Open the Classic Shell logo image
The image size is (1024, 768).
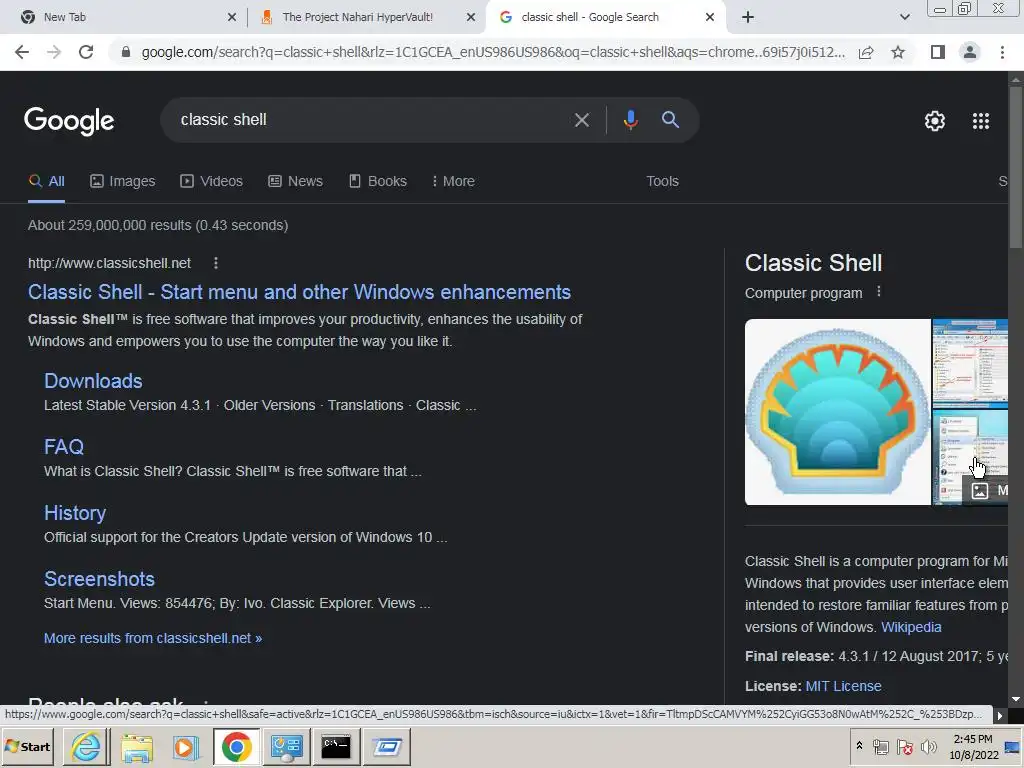pos(837,412)
